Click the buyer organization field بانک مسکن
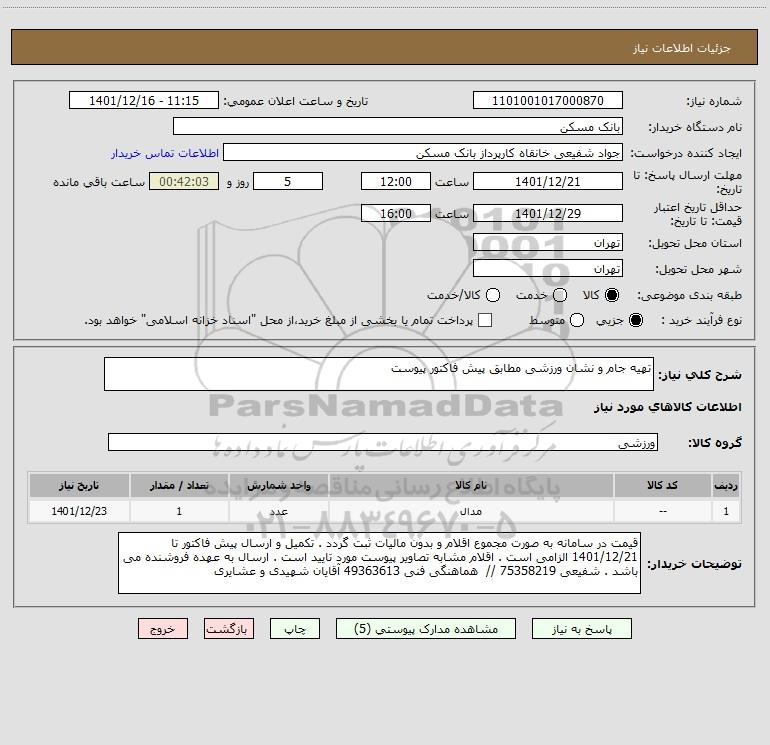The image size is (770, 745). (x=398, y=126)
